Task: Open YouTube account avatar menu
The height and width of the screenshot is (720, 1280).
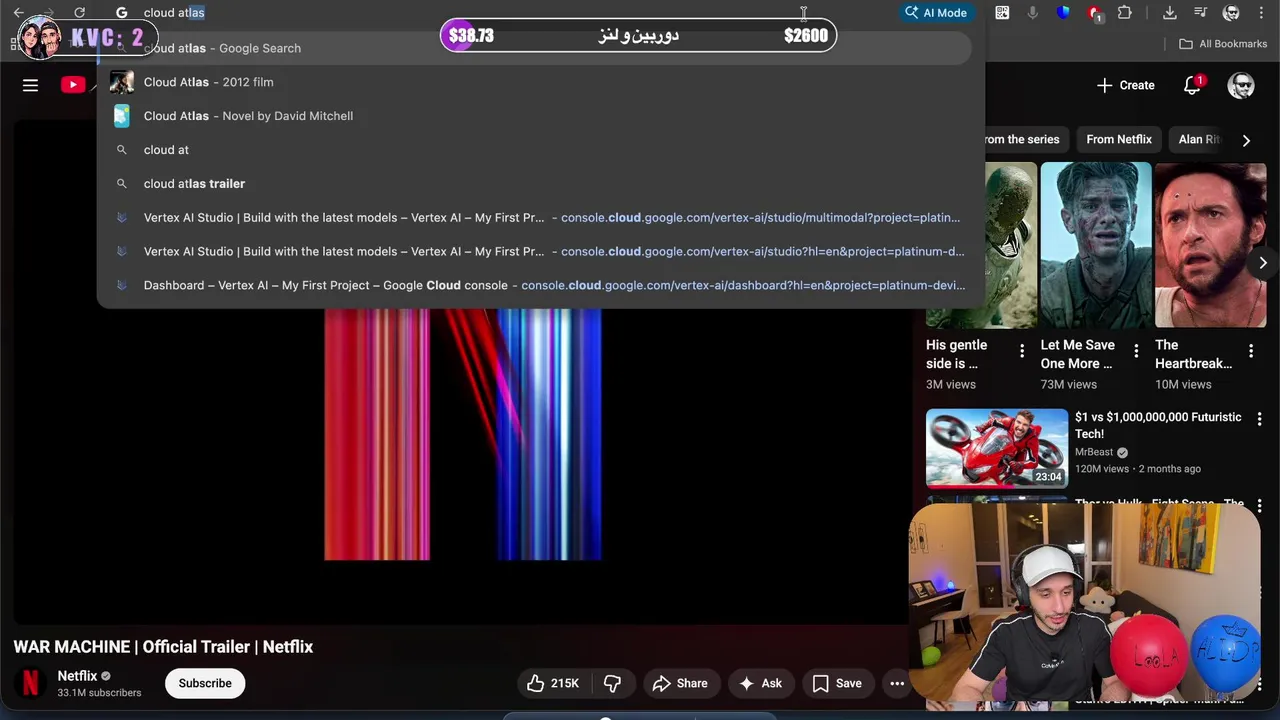Action: pyautogui.click(x=1241, y=85)
